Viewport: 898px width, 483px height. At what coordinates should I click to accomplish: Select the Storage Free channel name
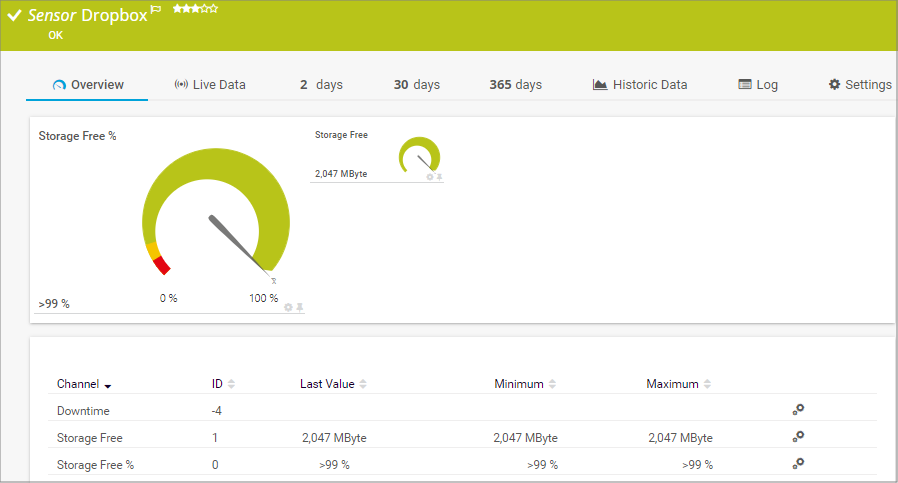(x=90, y=438)
